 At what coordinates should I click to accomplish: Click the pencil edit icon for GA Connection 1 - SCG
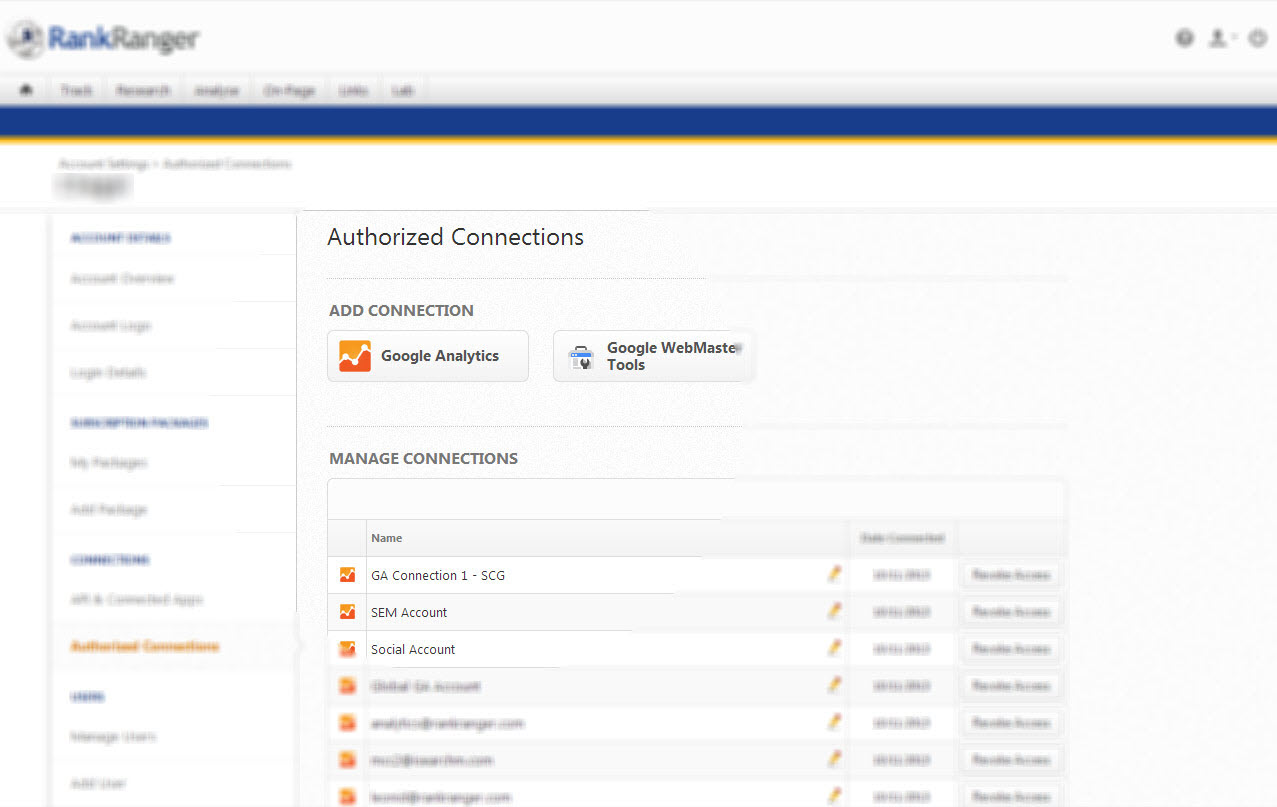(x=834, y=574)
